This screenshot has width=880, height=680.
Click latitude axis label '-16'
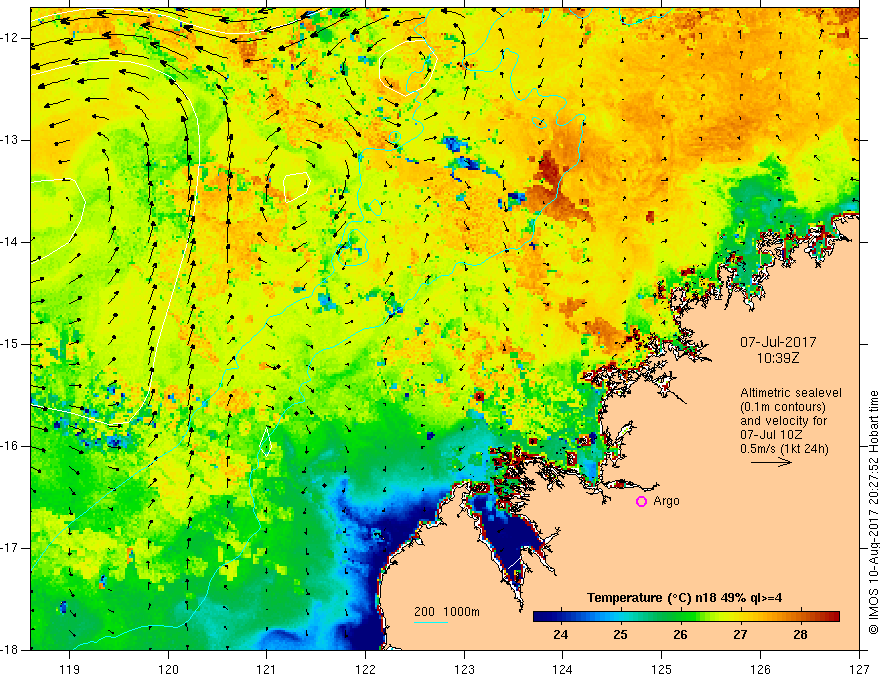point(10,446)
